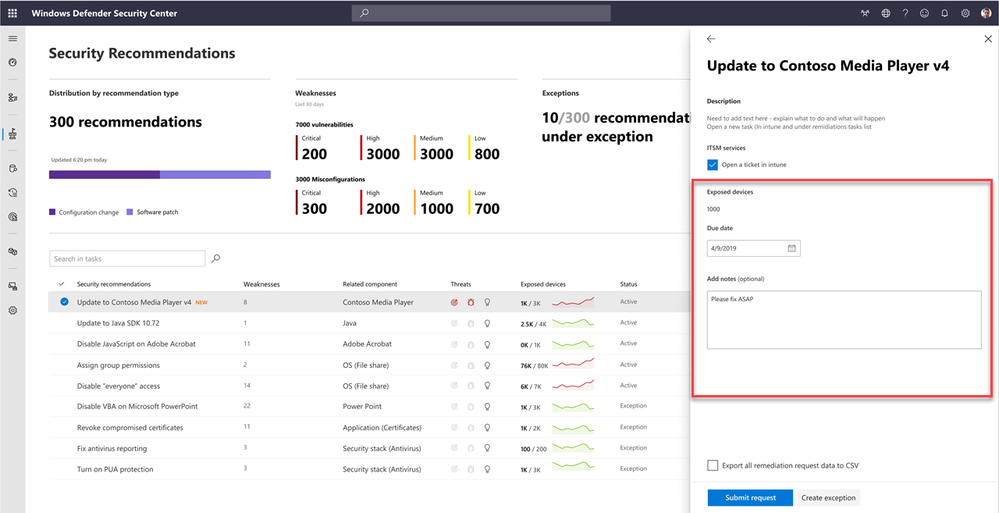The height and width of the screenshot is (513, 999).
Task: Click the magnifier beside Search in tasks
Action: (x=216, y=258)
